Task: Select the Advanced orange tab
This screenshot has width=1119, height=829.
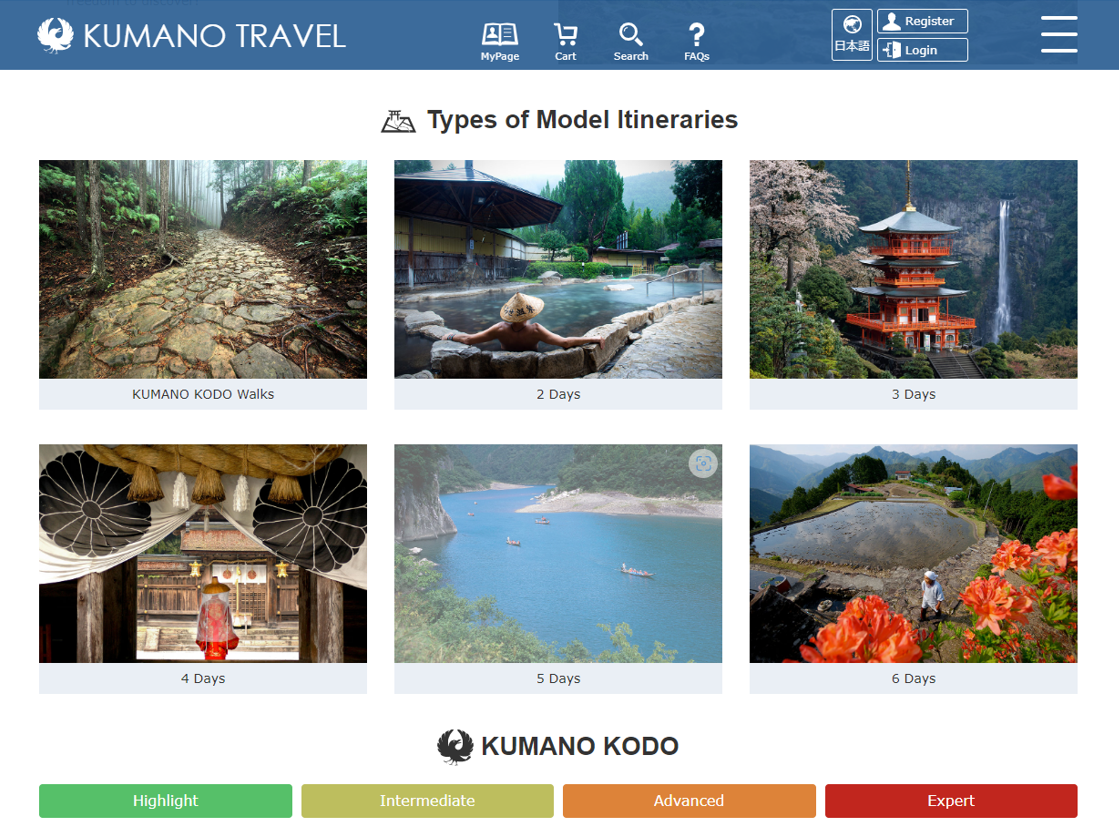Action: [x=689, y=800]
